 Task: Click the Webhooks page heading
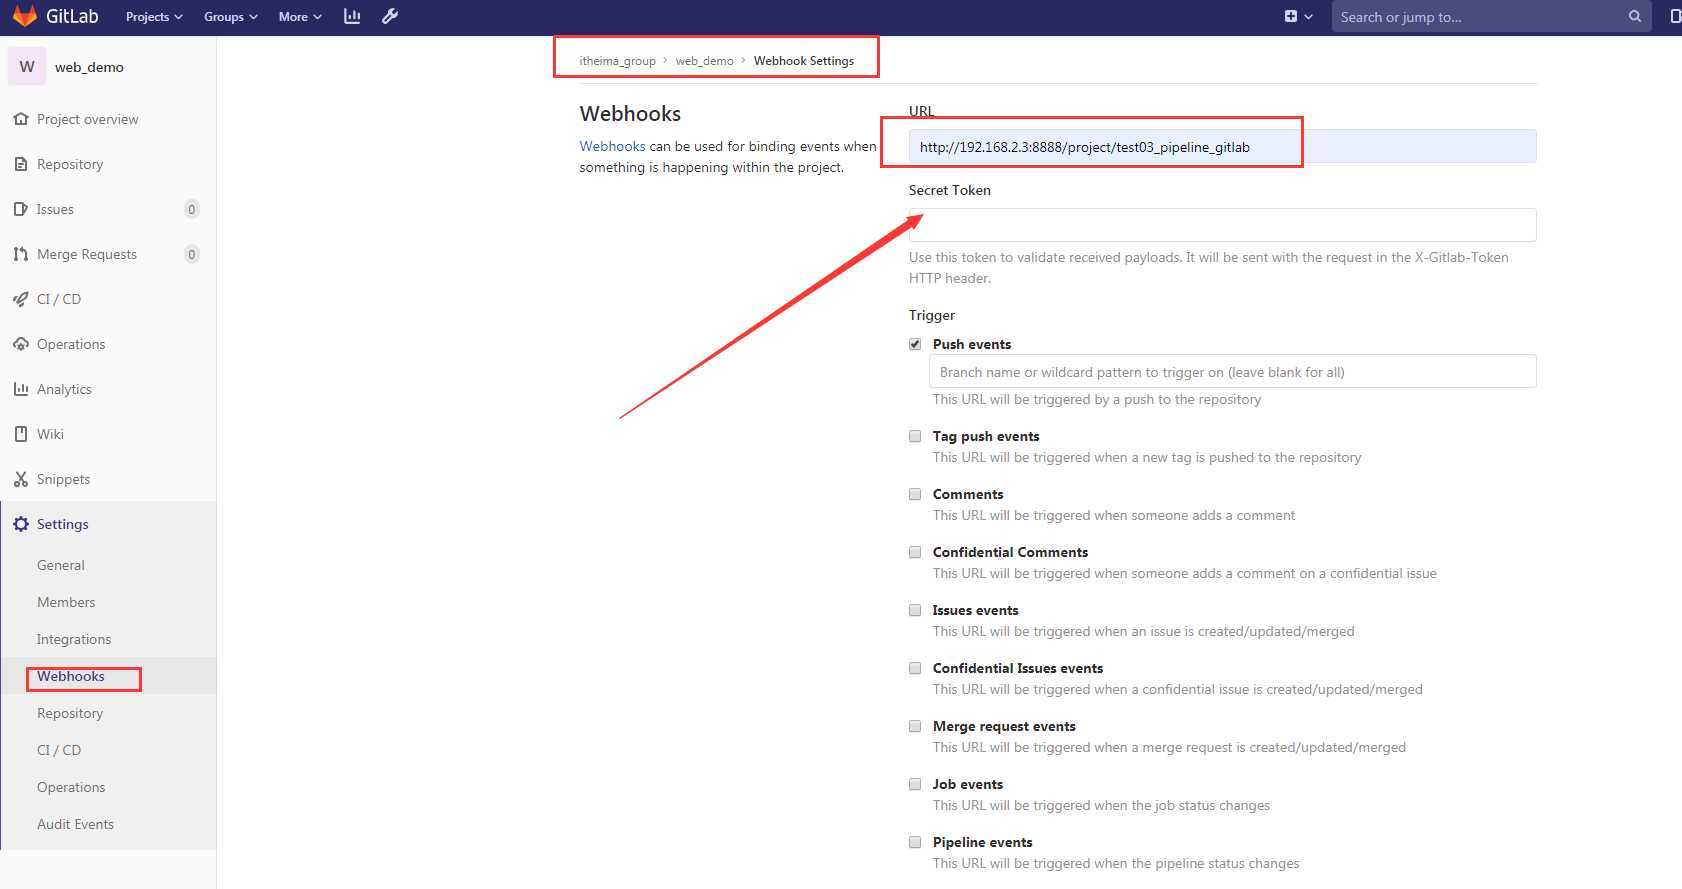click(x=630, y=114)
